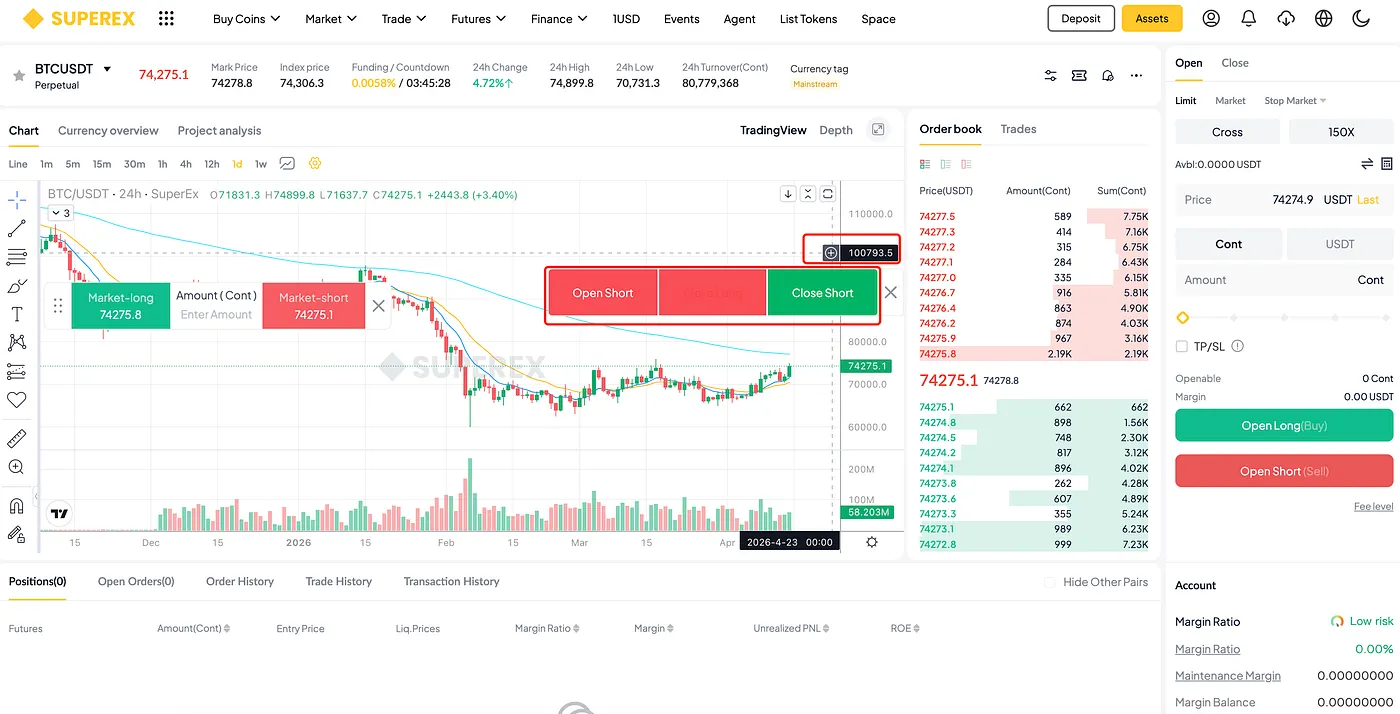Image resolution: width=1400 pixels, height=714 pixels.
Task: Click the Market-long chart button
Action: [121, 306]
